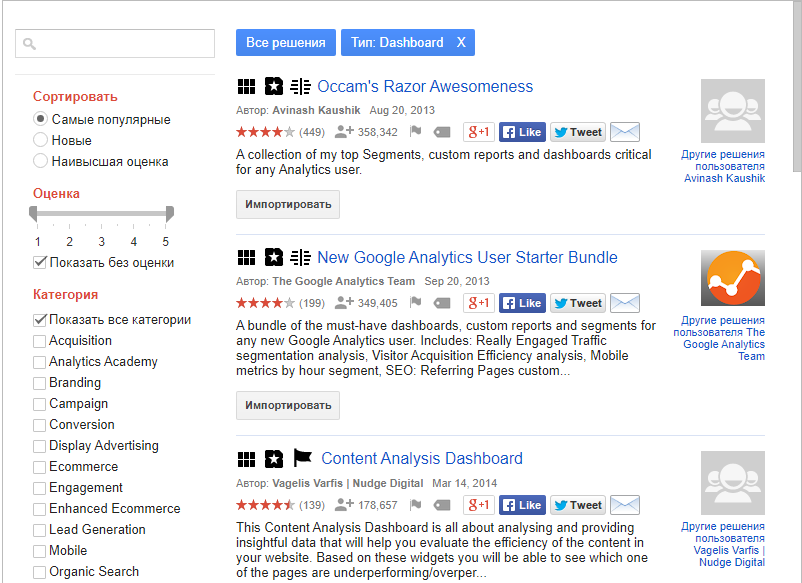
Task: Check the Ecommerce category
Action: coord(39,467)
